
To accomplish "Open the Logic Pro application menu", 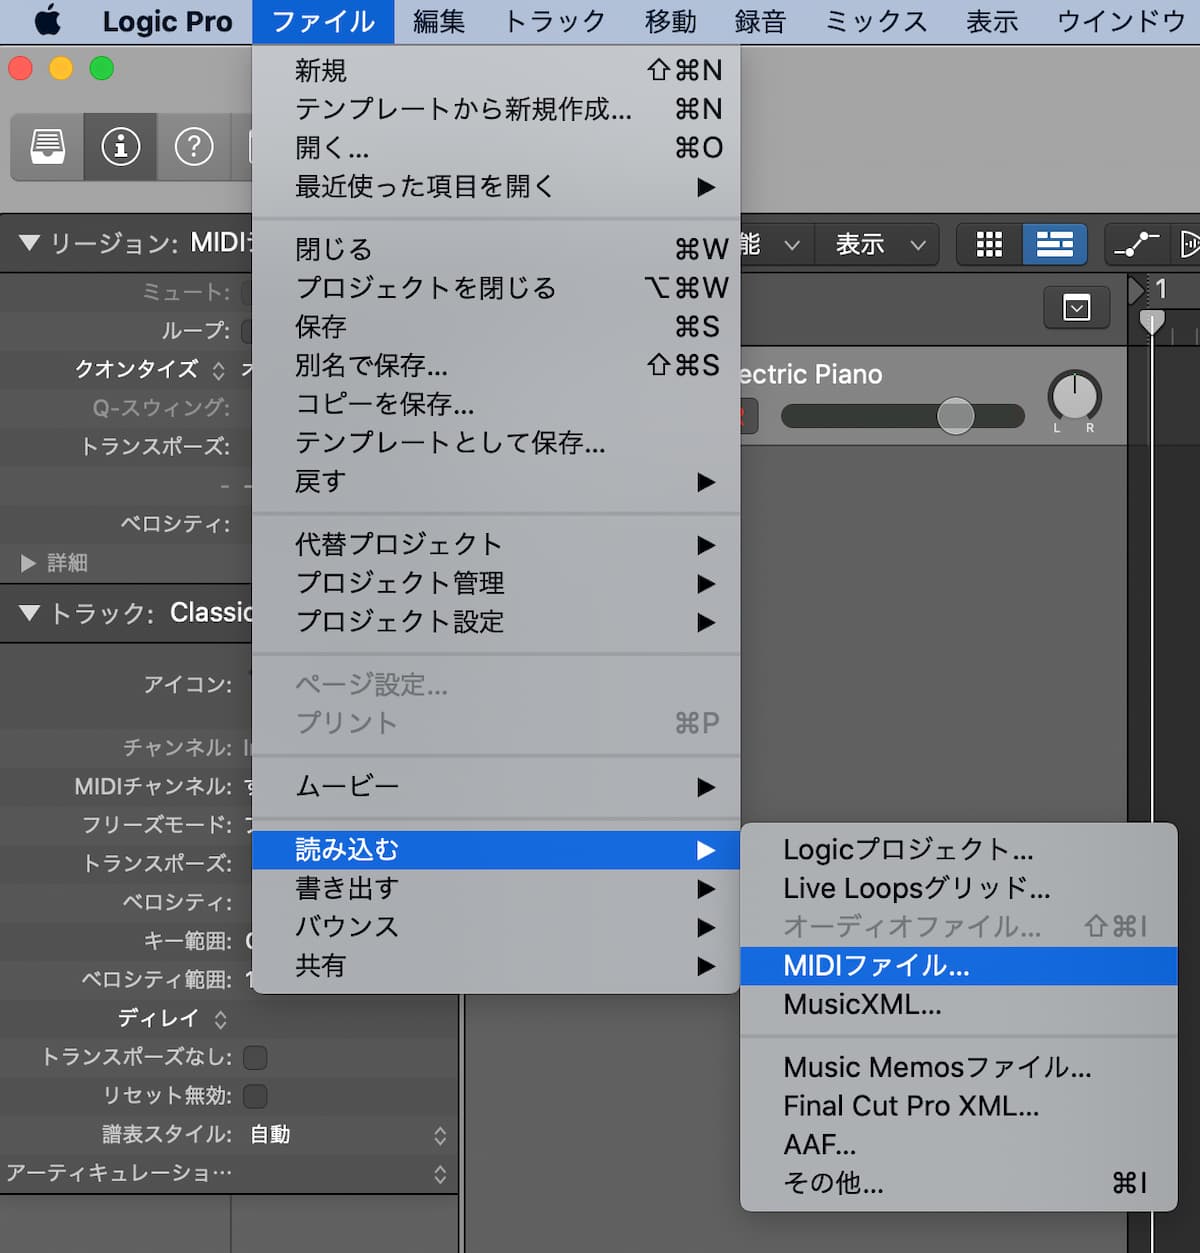I will [x=167, y=21].
